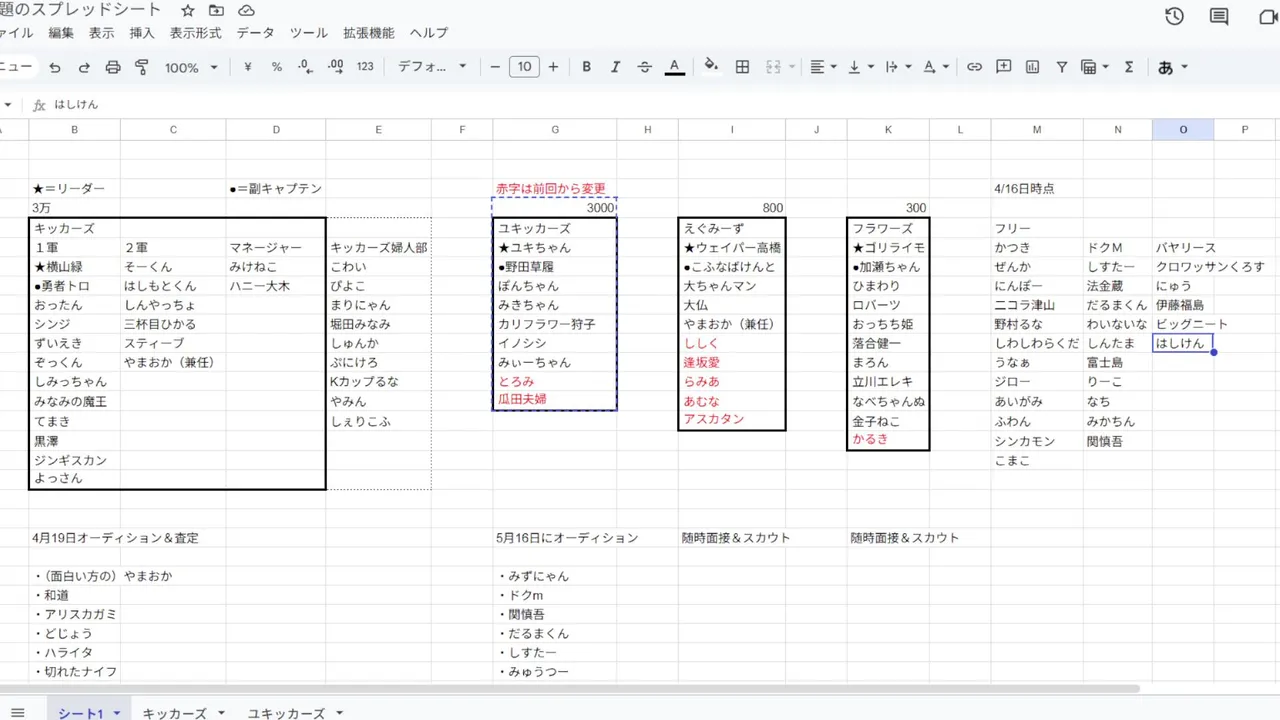Print the spreadsheet
1280x720 pixels.
113,67
